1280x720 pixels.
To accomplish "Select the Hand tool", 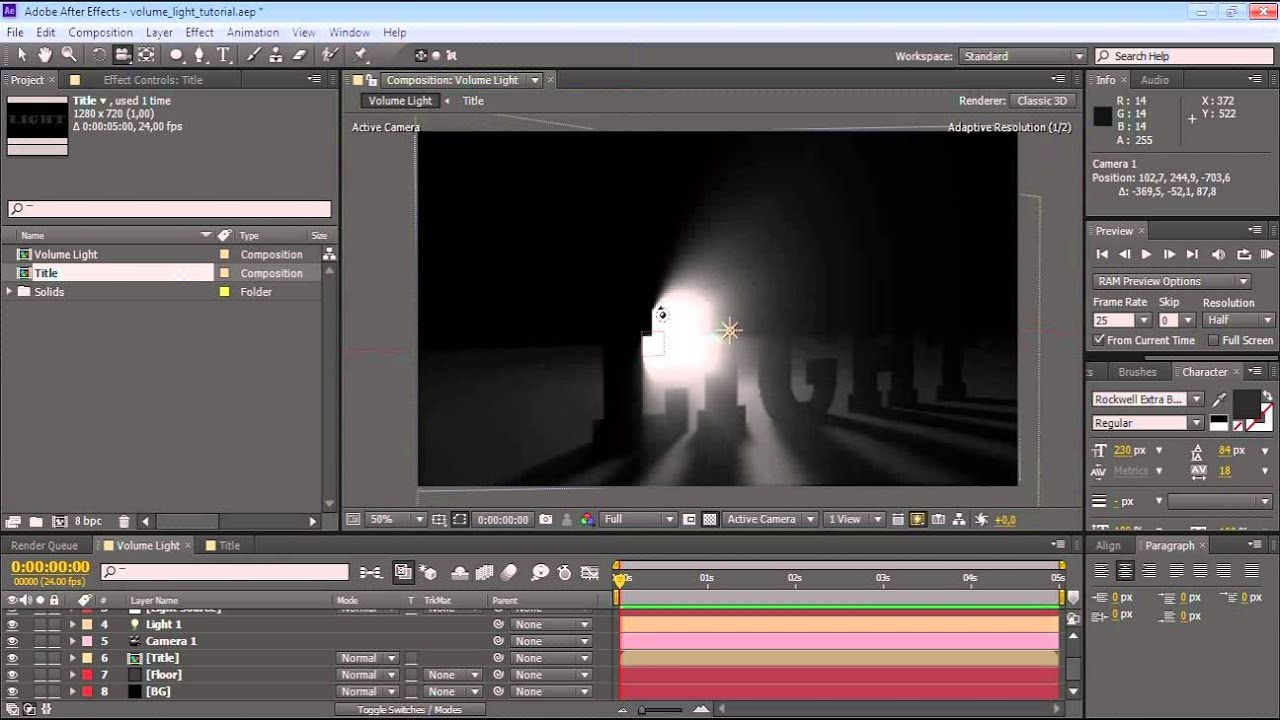I will (45, 55).
